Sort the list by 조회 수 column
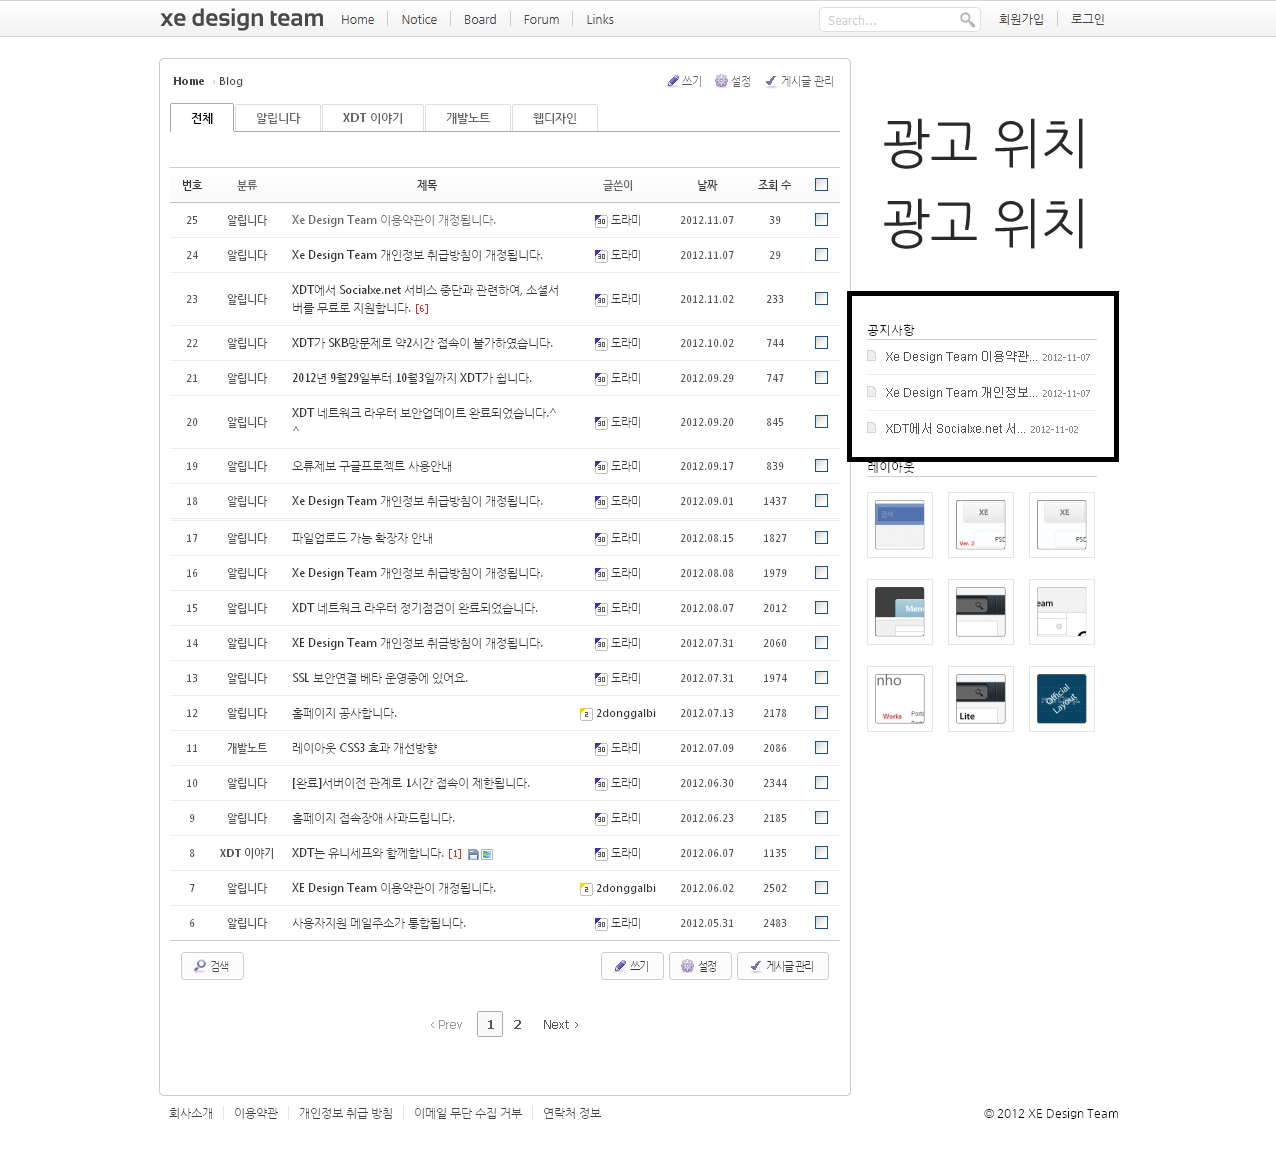 [774, 185]
